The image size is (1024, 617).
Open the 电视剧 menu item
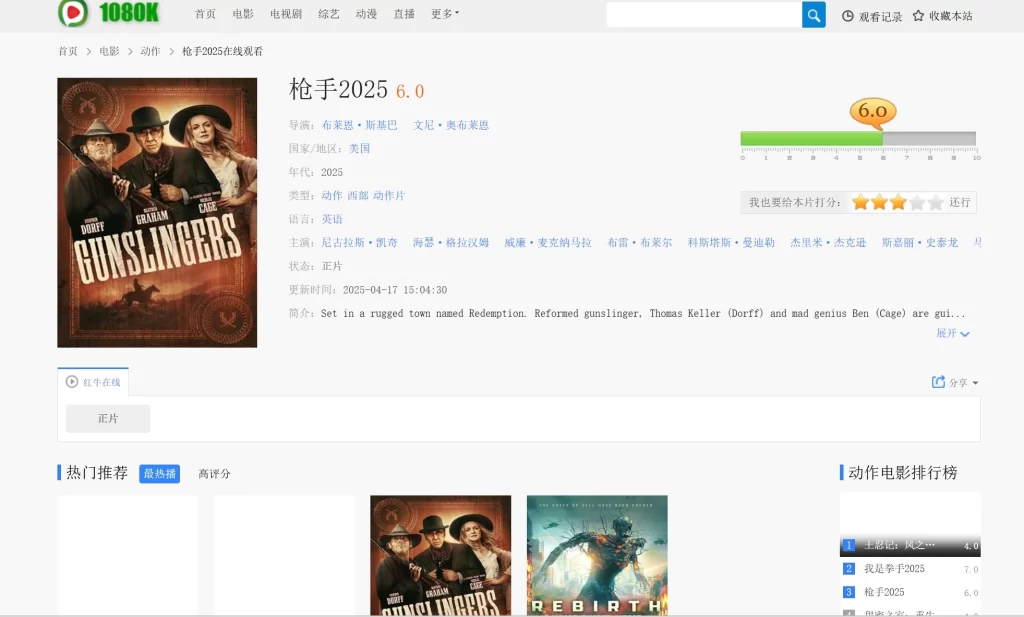[286, 14]
